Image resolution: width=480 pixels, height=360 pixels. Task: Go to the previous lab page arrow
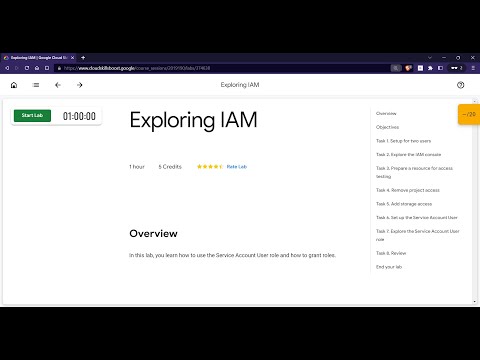click(x=58, y=85)
